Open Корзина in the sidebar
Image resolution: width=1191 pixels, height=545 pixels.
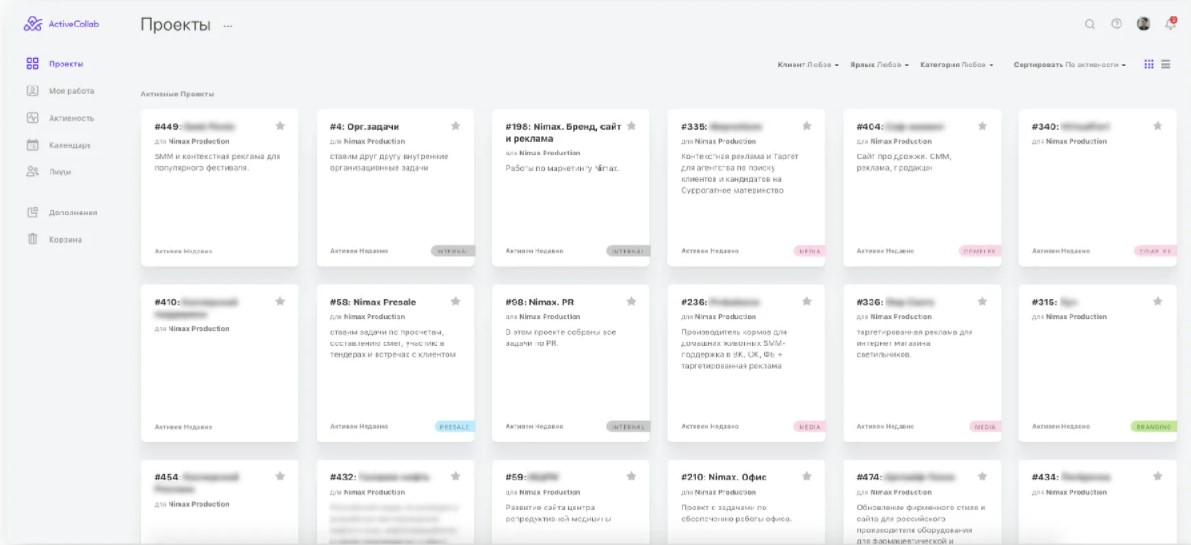(x=54, y=240)
